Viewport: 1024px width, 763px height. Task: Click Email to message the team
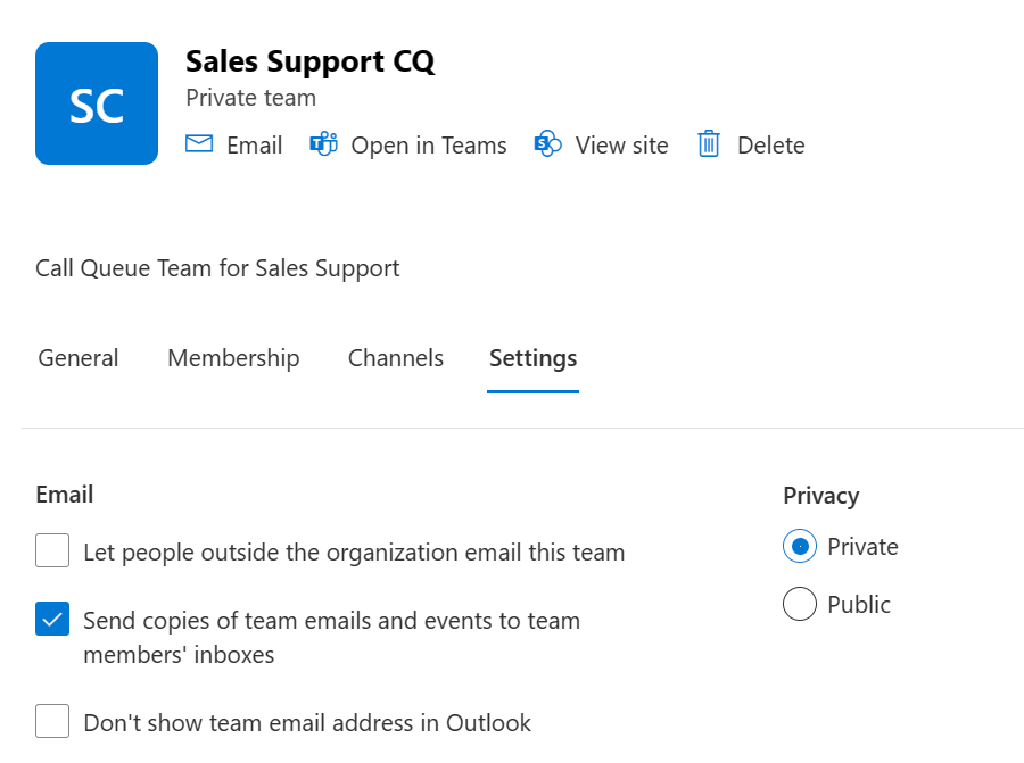[x=254, y=145]
